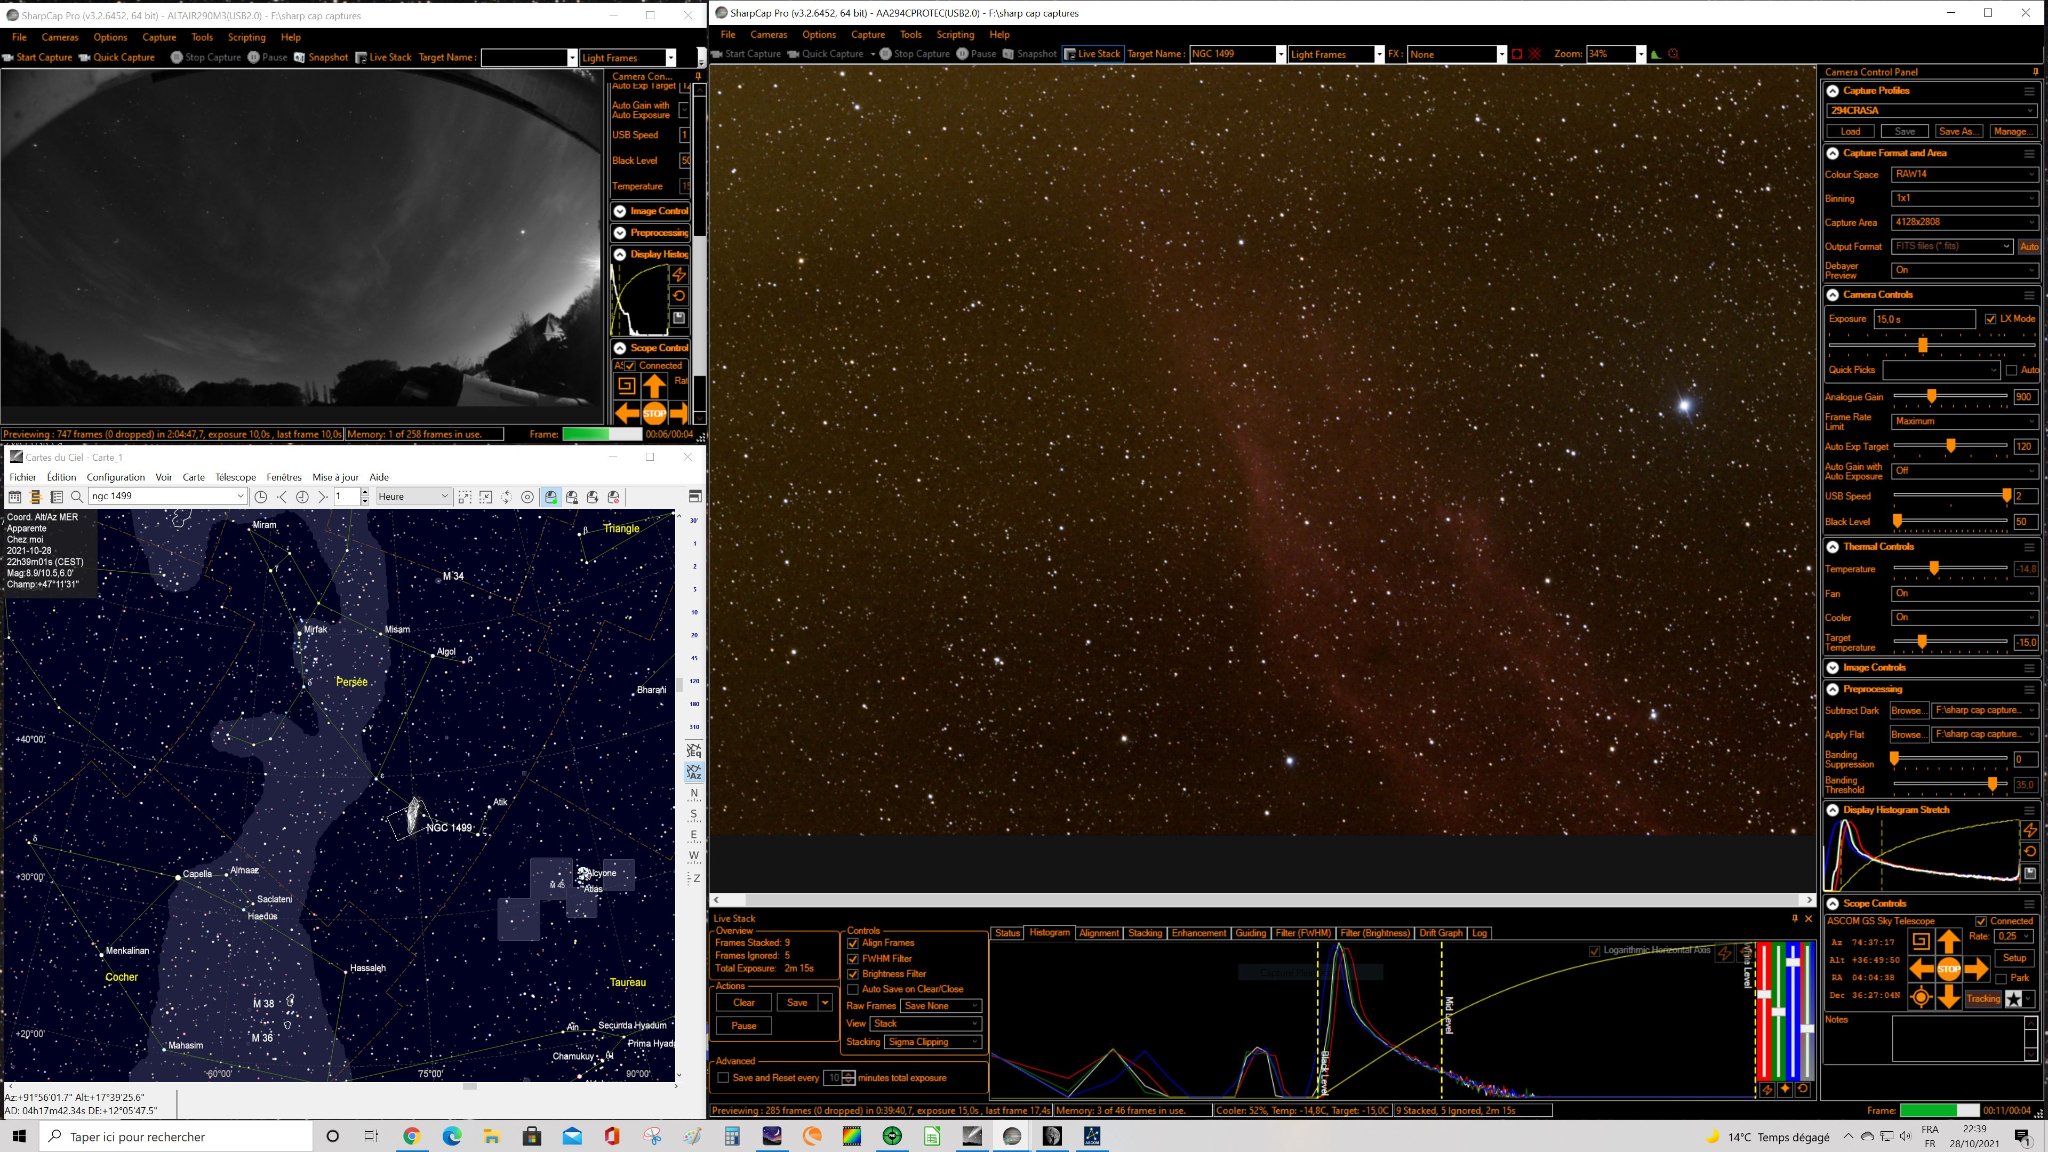Apply auto-stretch lightning in Display Histogram Stretch

tap(2030, 830)
